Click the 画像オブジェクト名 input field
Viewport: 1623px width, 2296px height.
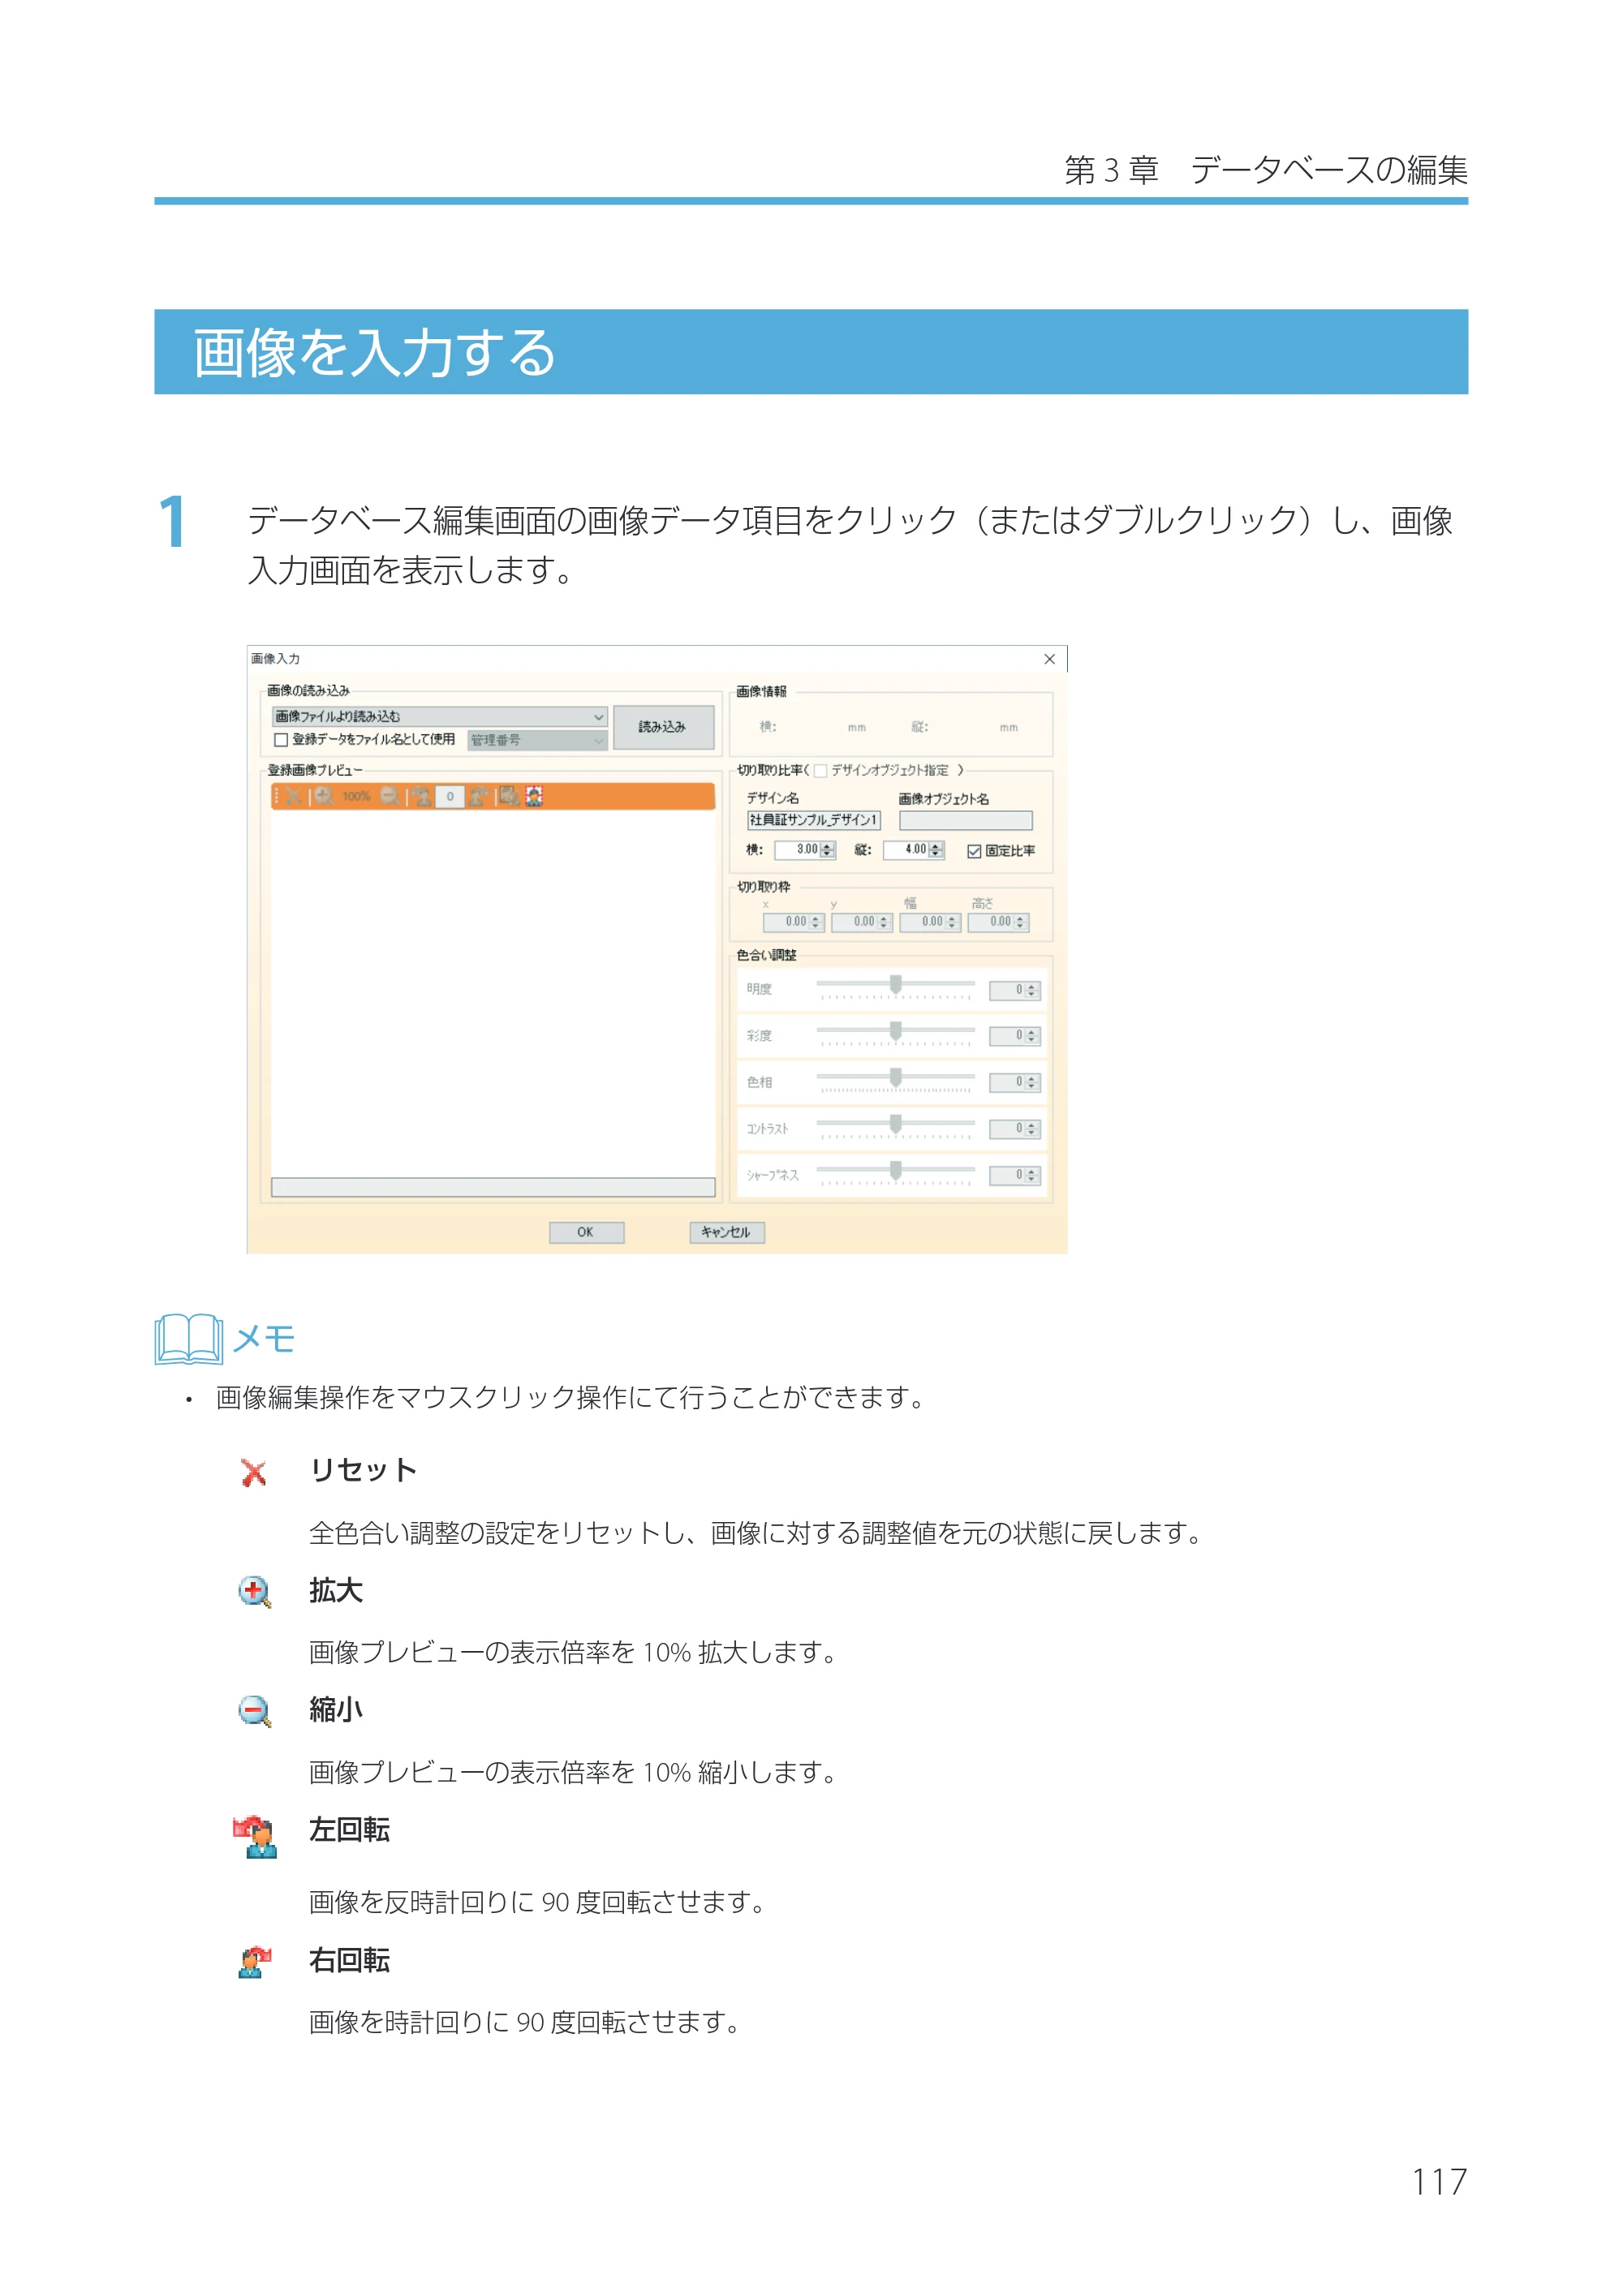[x=965, y=820]
